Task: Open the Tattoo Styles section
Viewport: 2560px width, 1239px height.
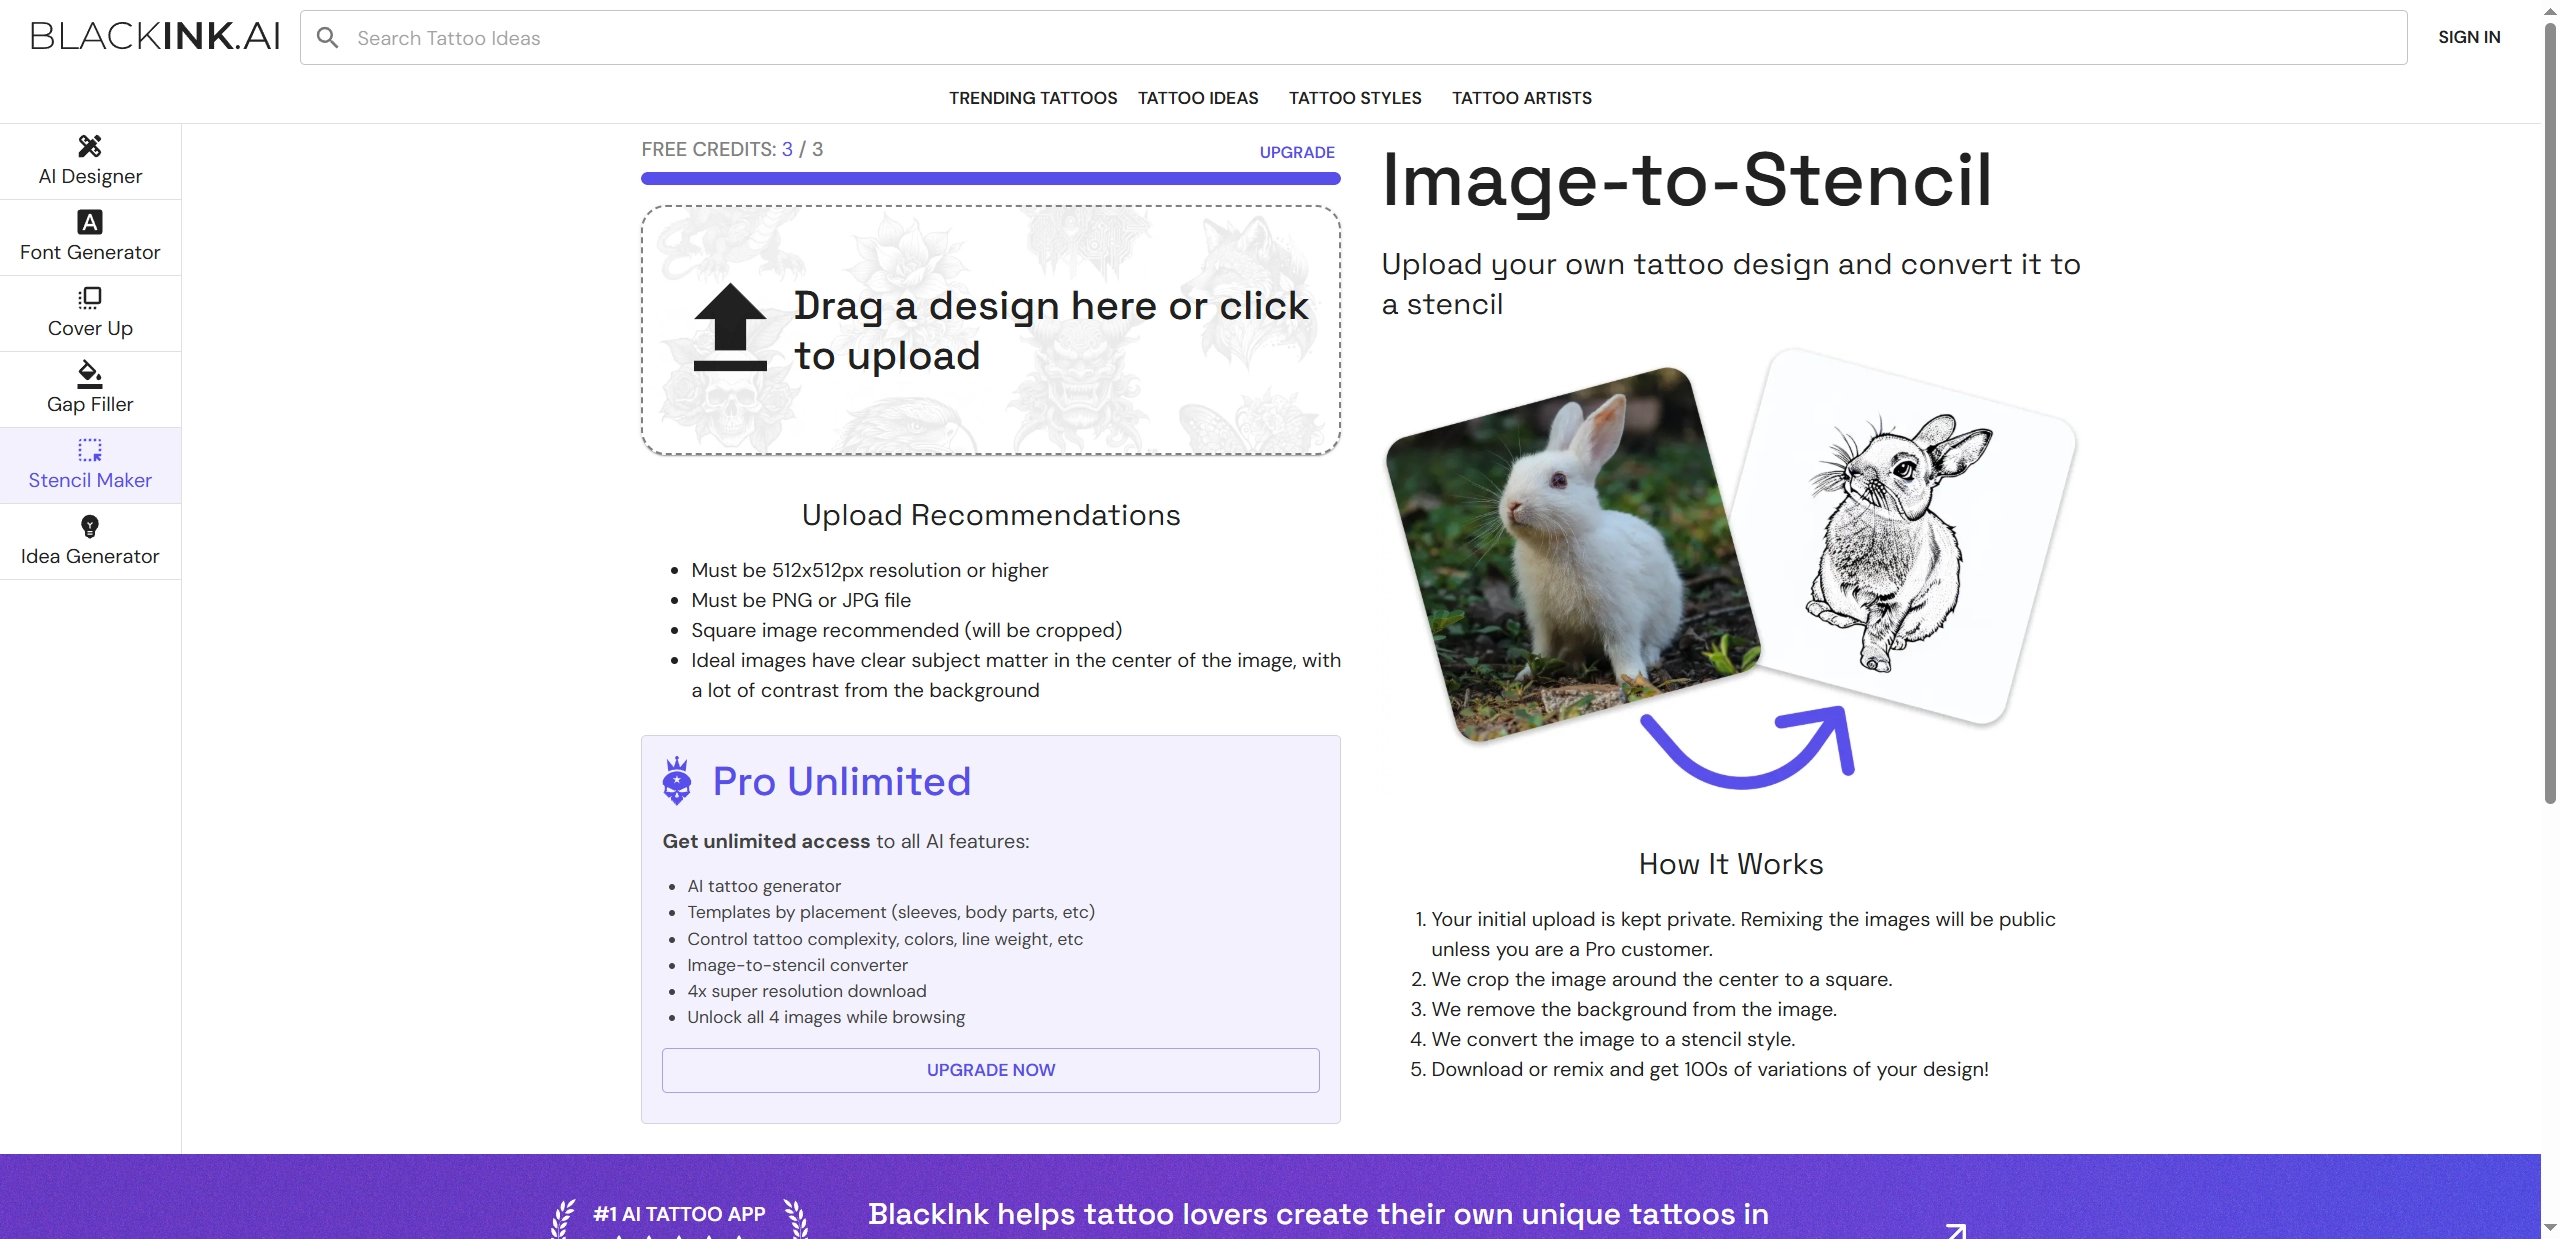Action: [x=1354, y=98]
